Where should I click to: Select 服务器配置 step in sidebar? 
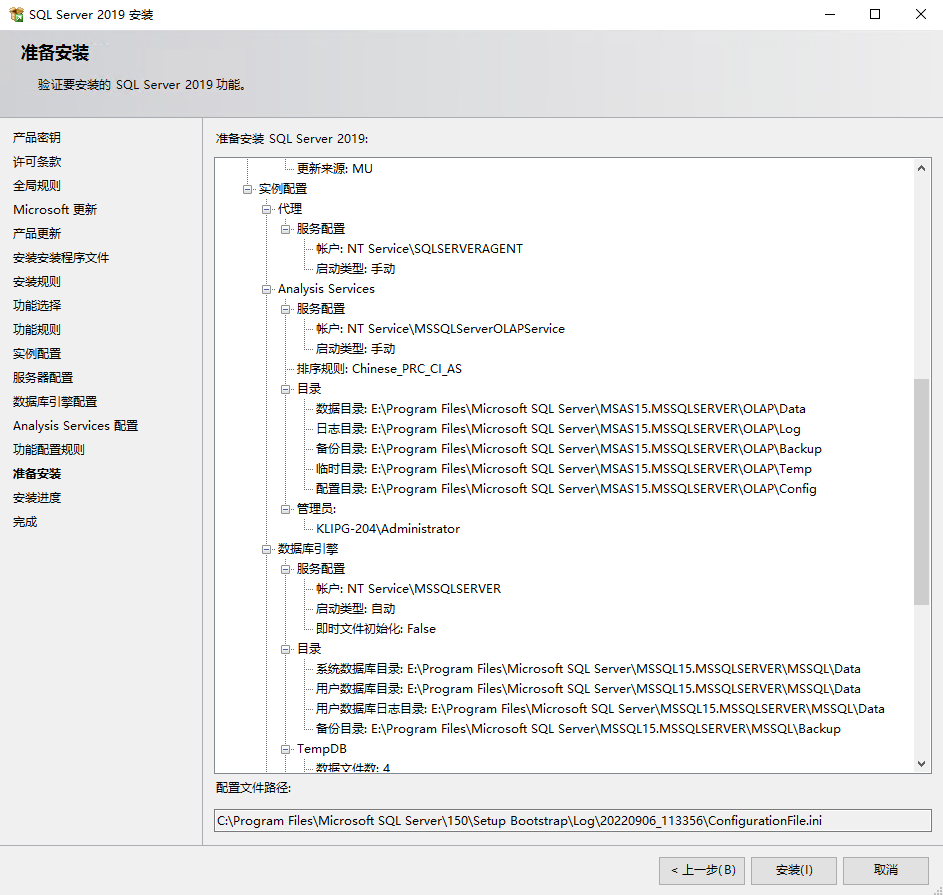tap(43, 378)
